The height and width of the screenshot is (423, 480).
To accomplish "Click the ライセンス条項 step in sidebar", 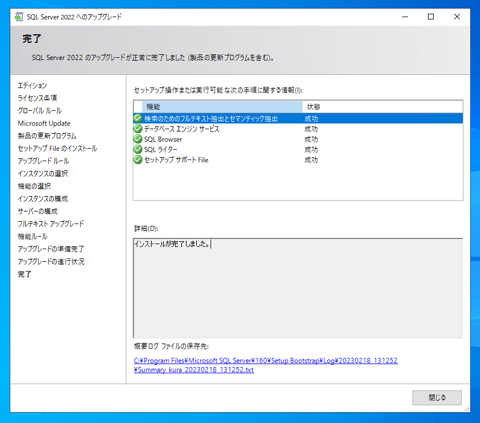I will point(37,98).
